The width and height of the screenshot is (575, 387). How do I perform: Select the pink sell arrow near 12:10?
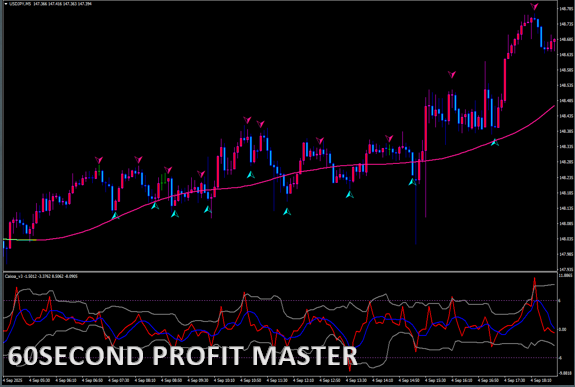point(320,141)
